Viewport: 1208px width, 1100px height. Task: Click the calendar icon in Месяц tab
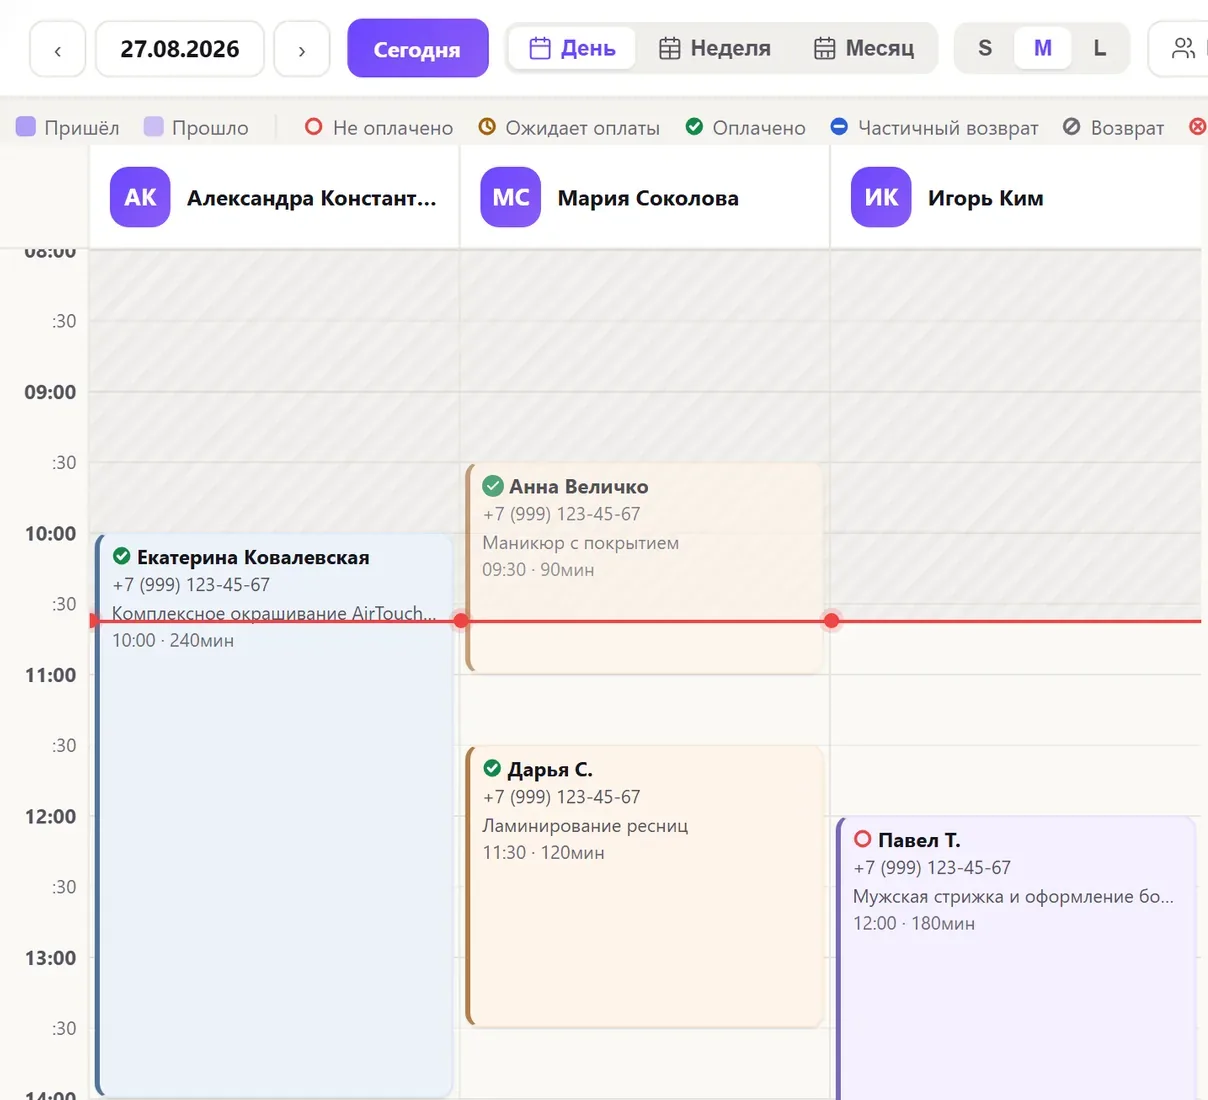click(825, 48)
